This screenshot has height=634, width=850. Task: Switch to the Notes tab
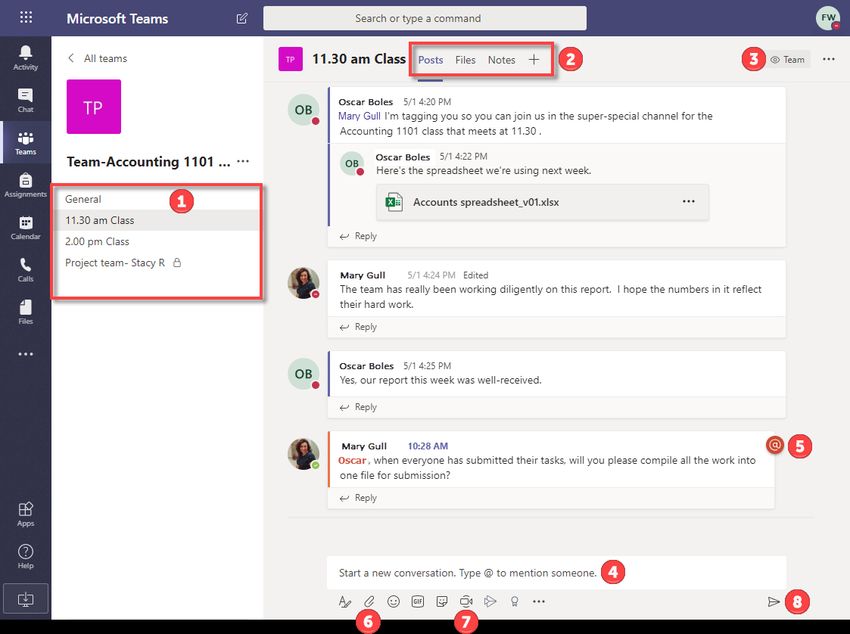click(x=501, y=60)
